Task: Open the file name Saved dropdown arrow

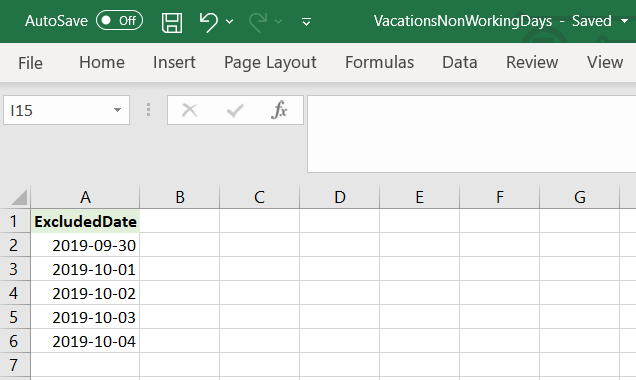Action: tap(625, 21)
